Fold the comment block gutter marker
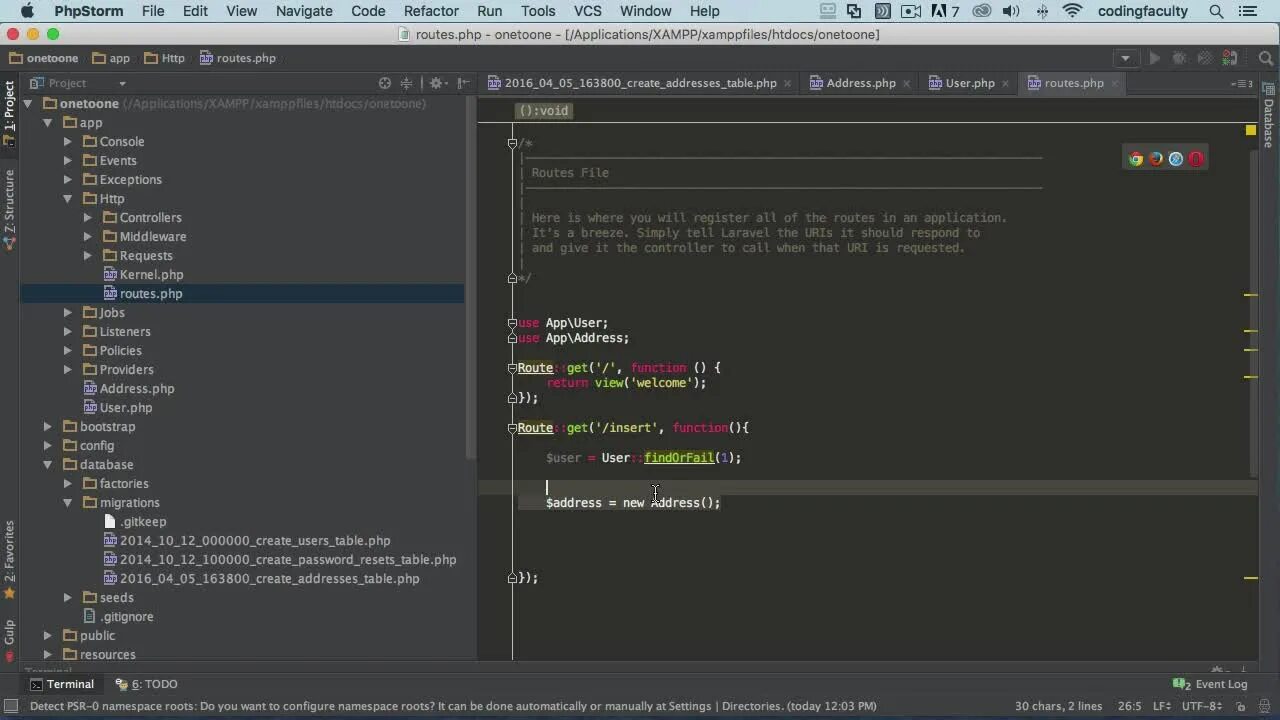Image resolution: width=1280 pixels, height=720 pixels. point(511,143)
